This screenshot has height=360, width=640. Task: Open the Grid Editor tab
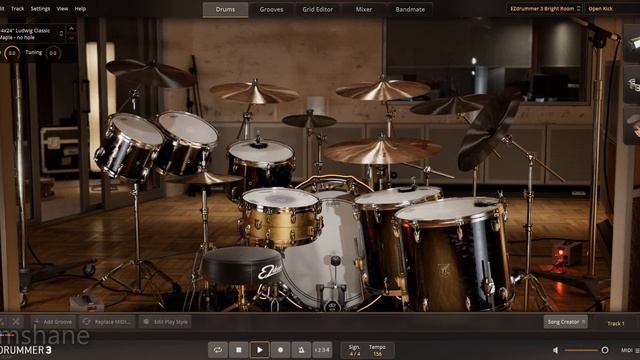(318, 9)
